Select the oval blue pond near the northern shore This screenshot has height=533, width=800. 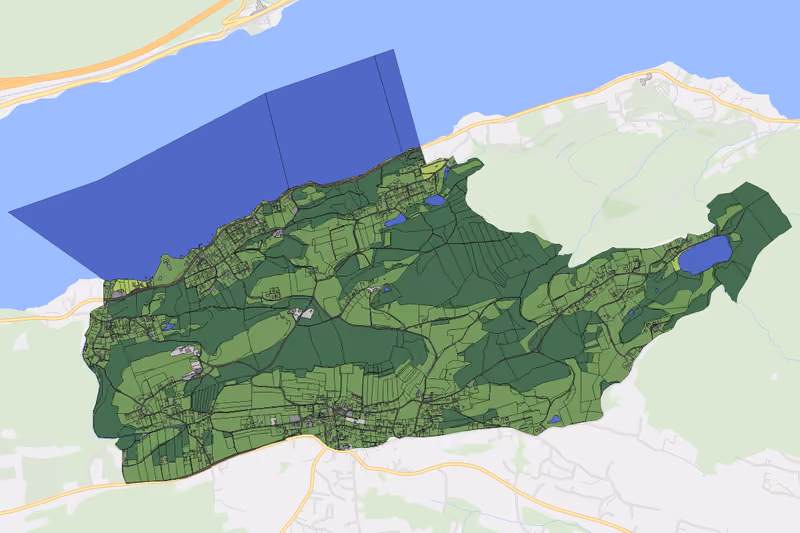click(435, 200)
